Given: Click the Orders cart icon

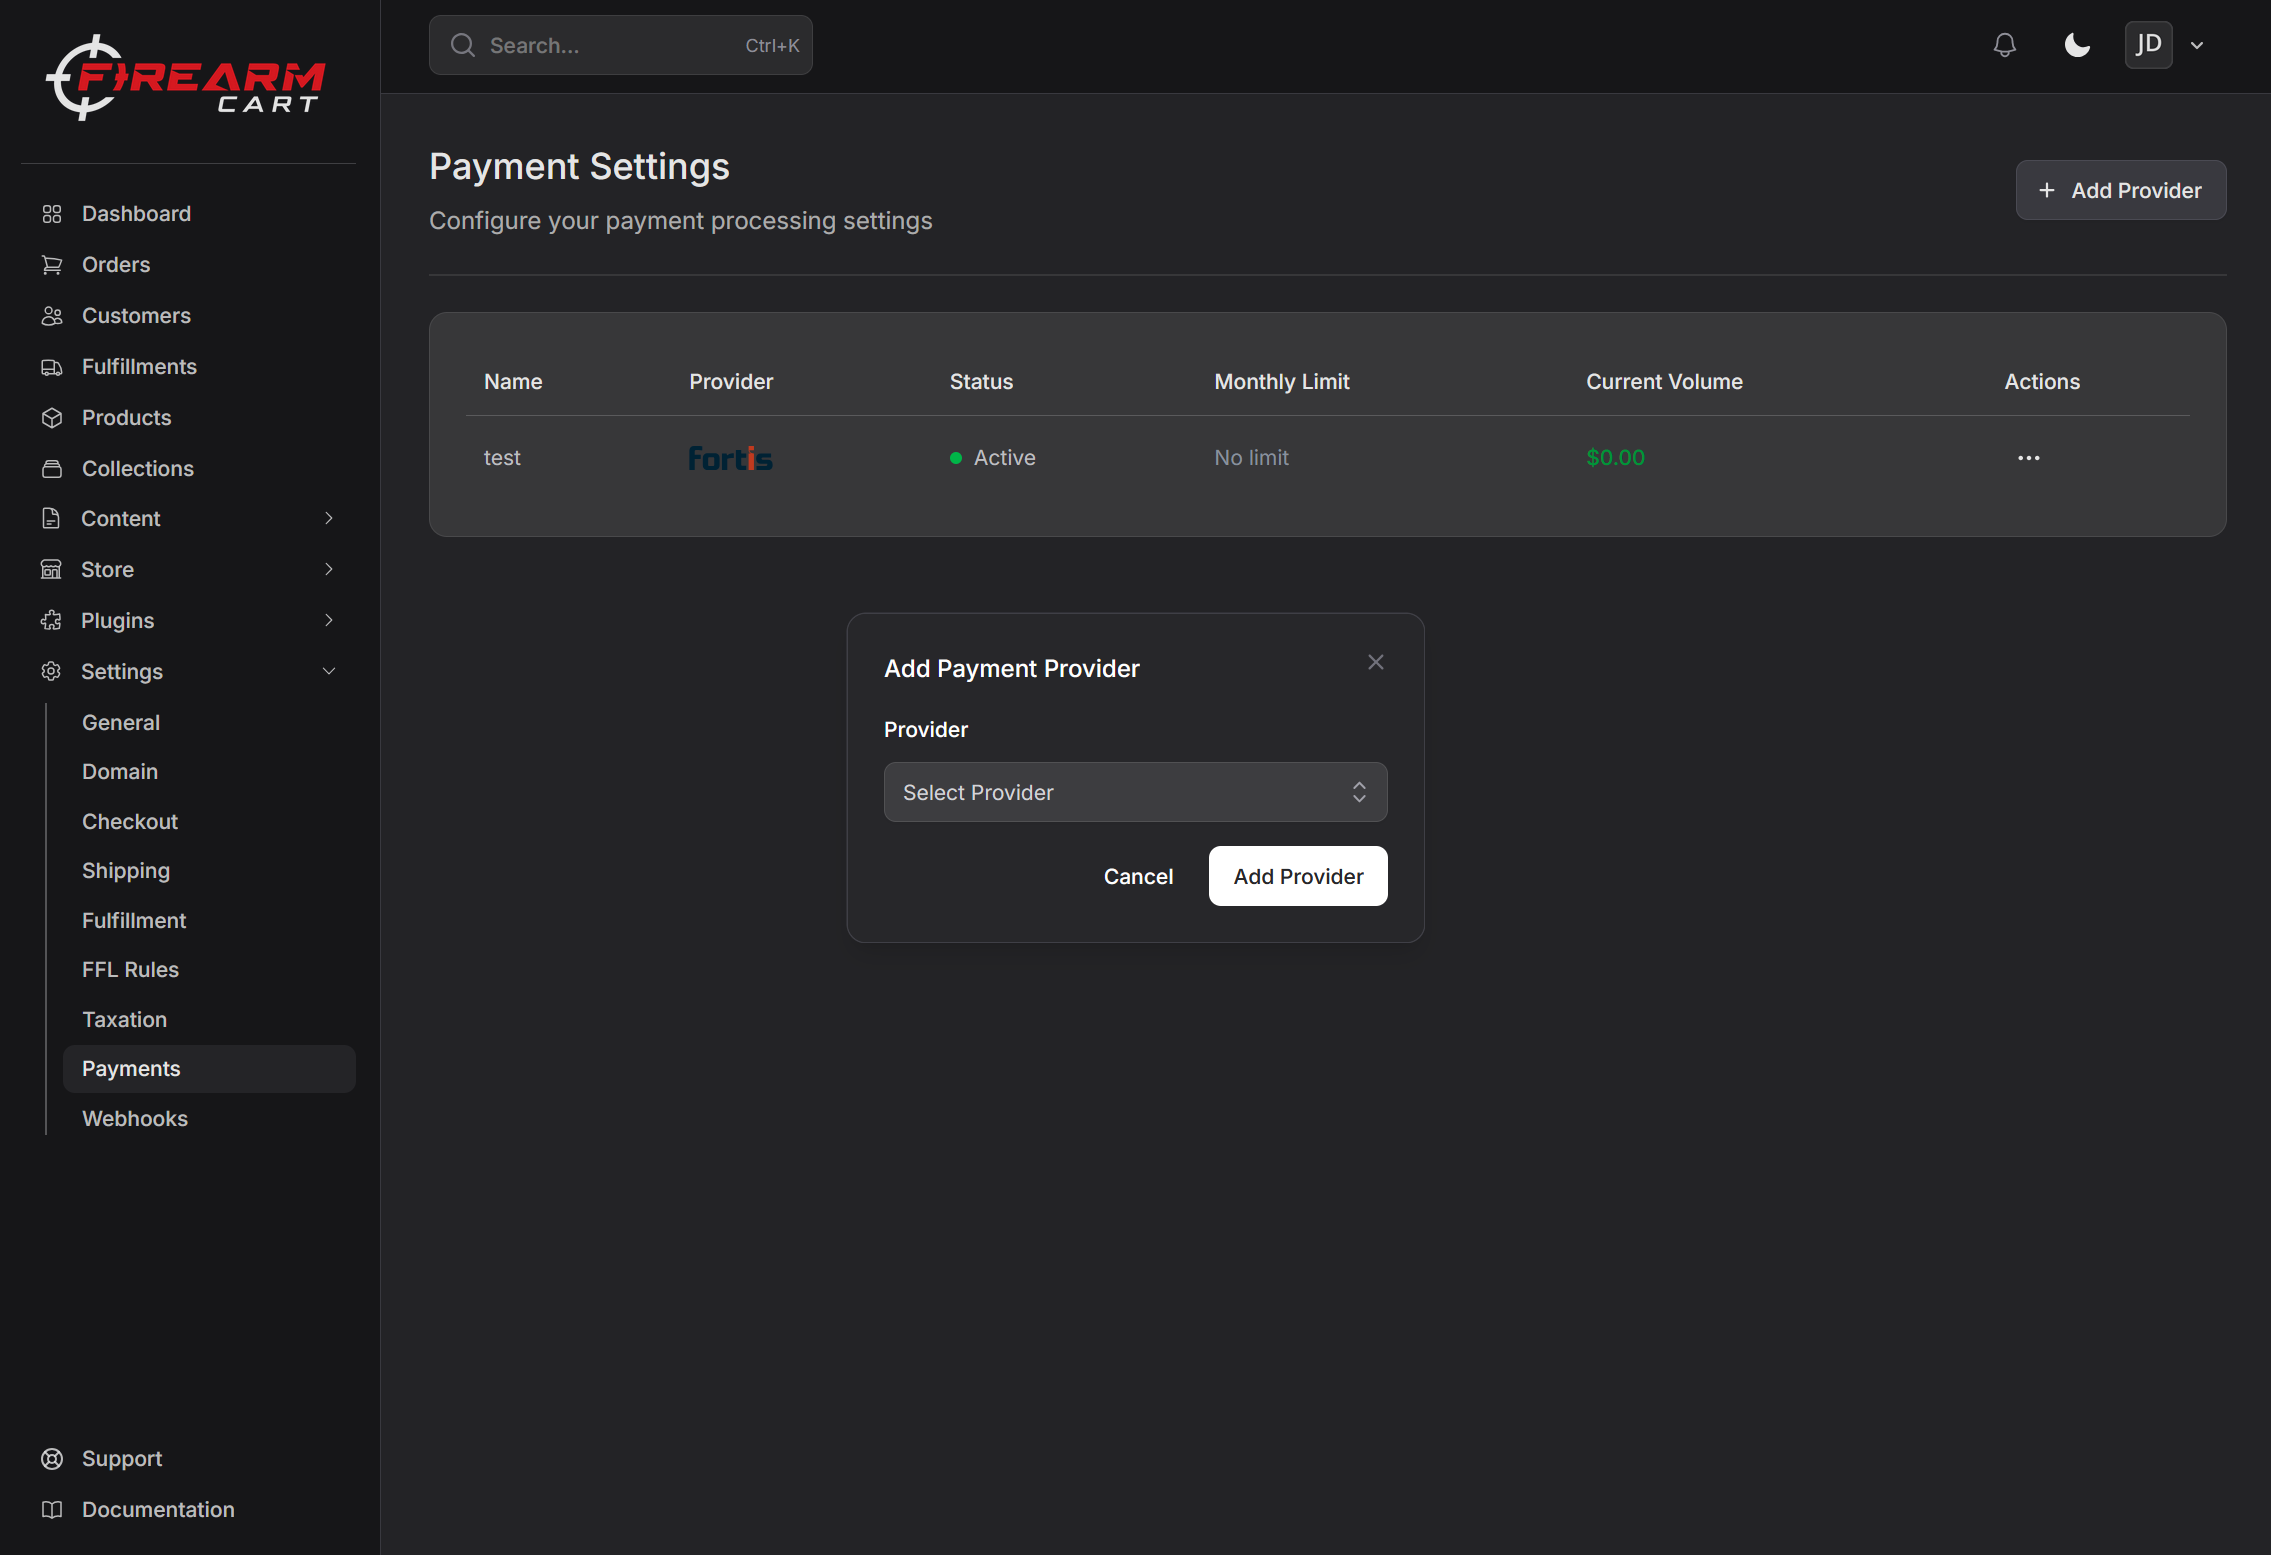Looking at the screenshot, I should click(52, 265).
